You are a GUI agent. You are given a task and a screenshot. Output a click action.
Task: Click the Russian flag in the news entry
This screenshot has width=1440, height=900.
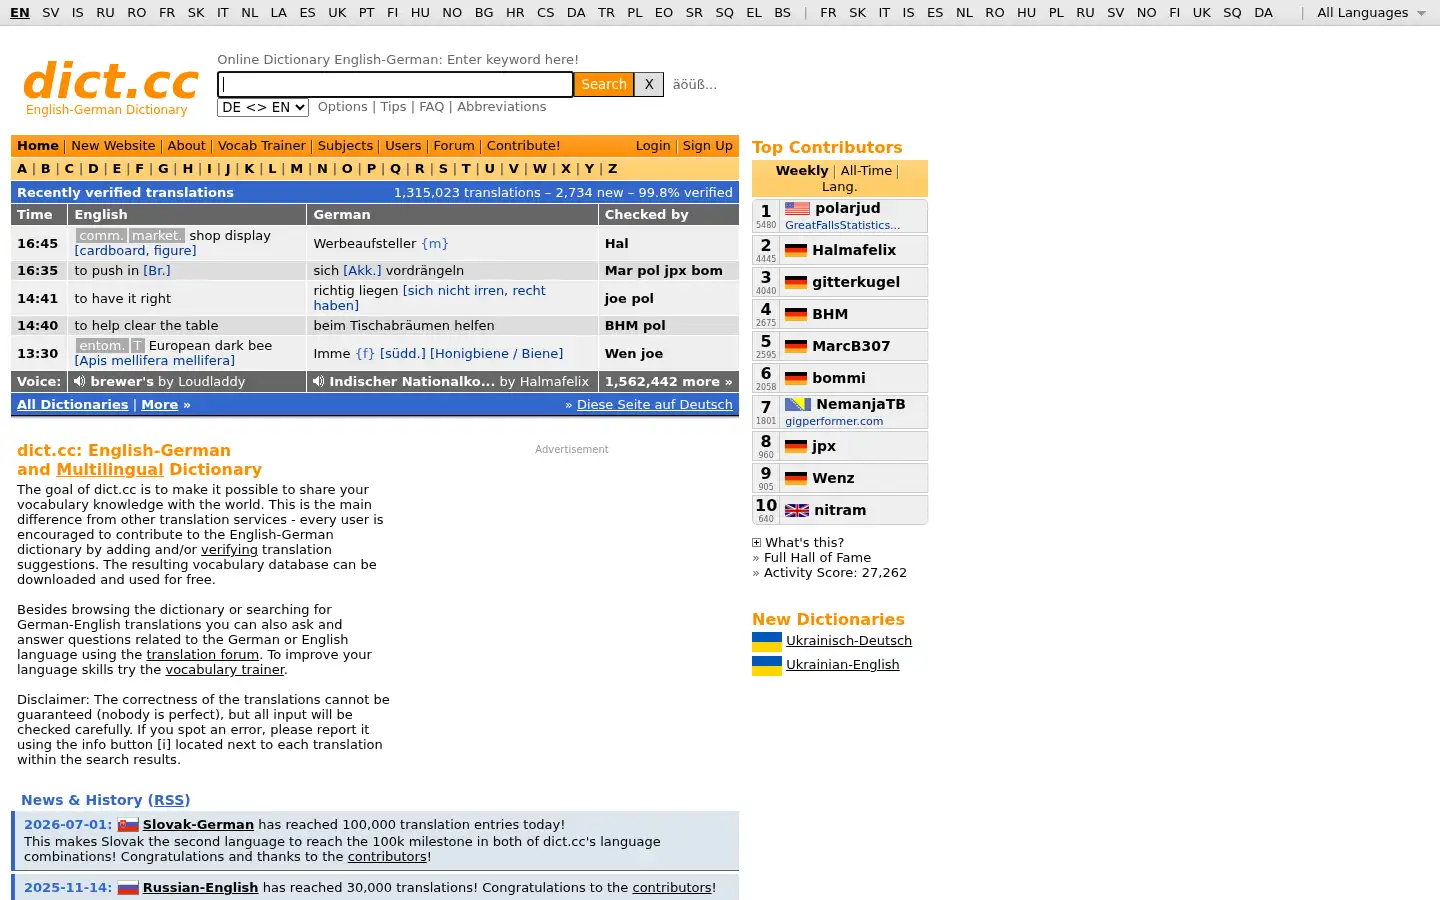tap(128, 888)
